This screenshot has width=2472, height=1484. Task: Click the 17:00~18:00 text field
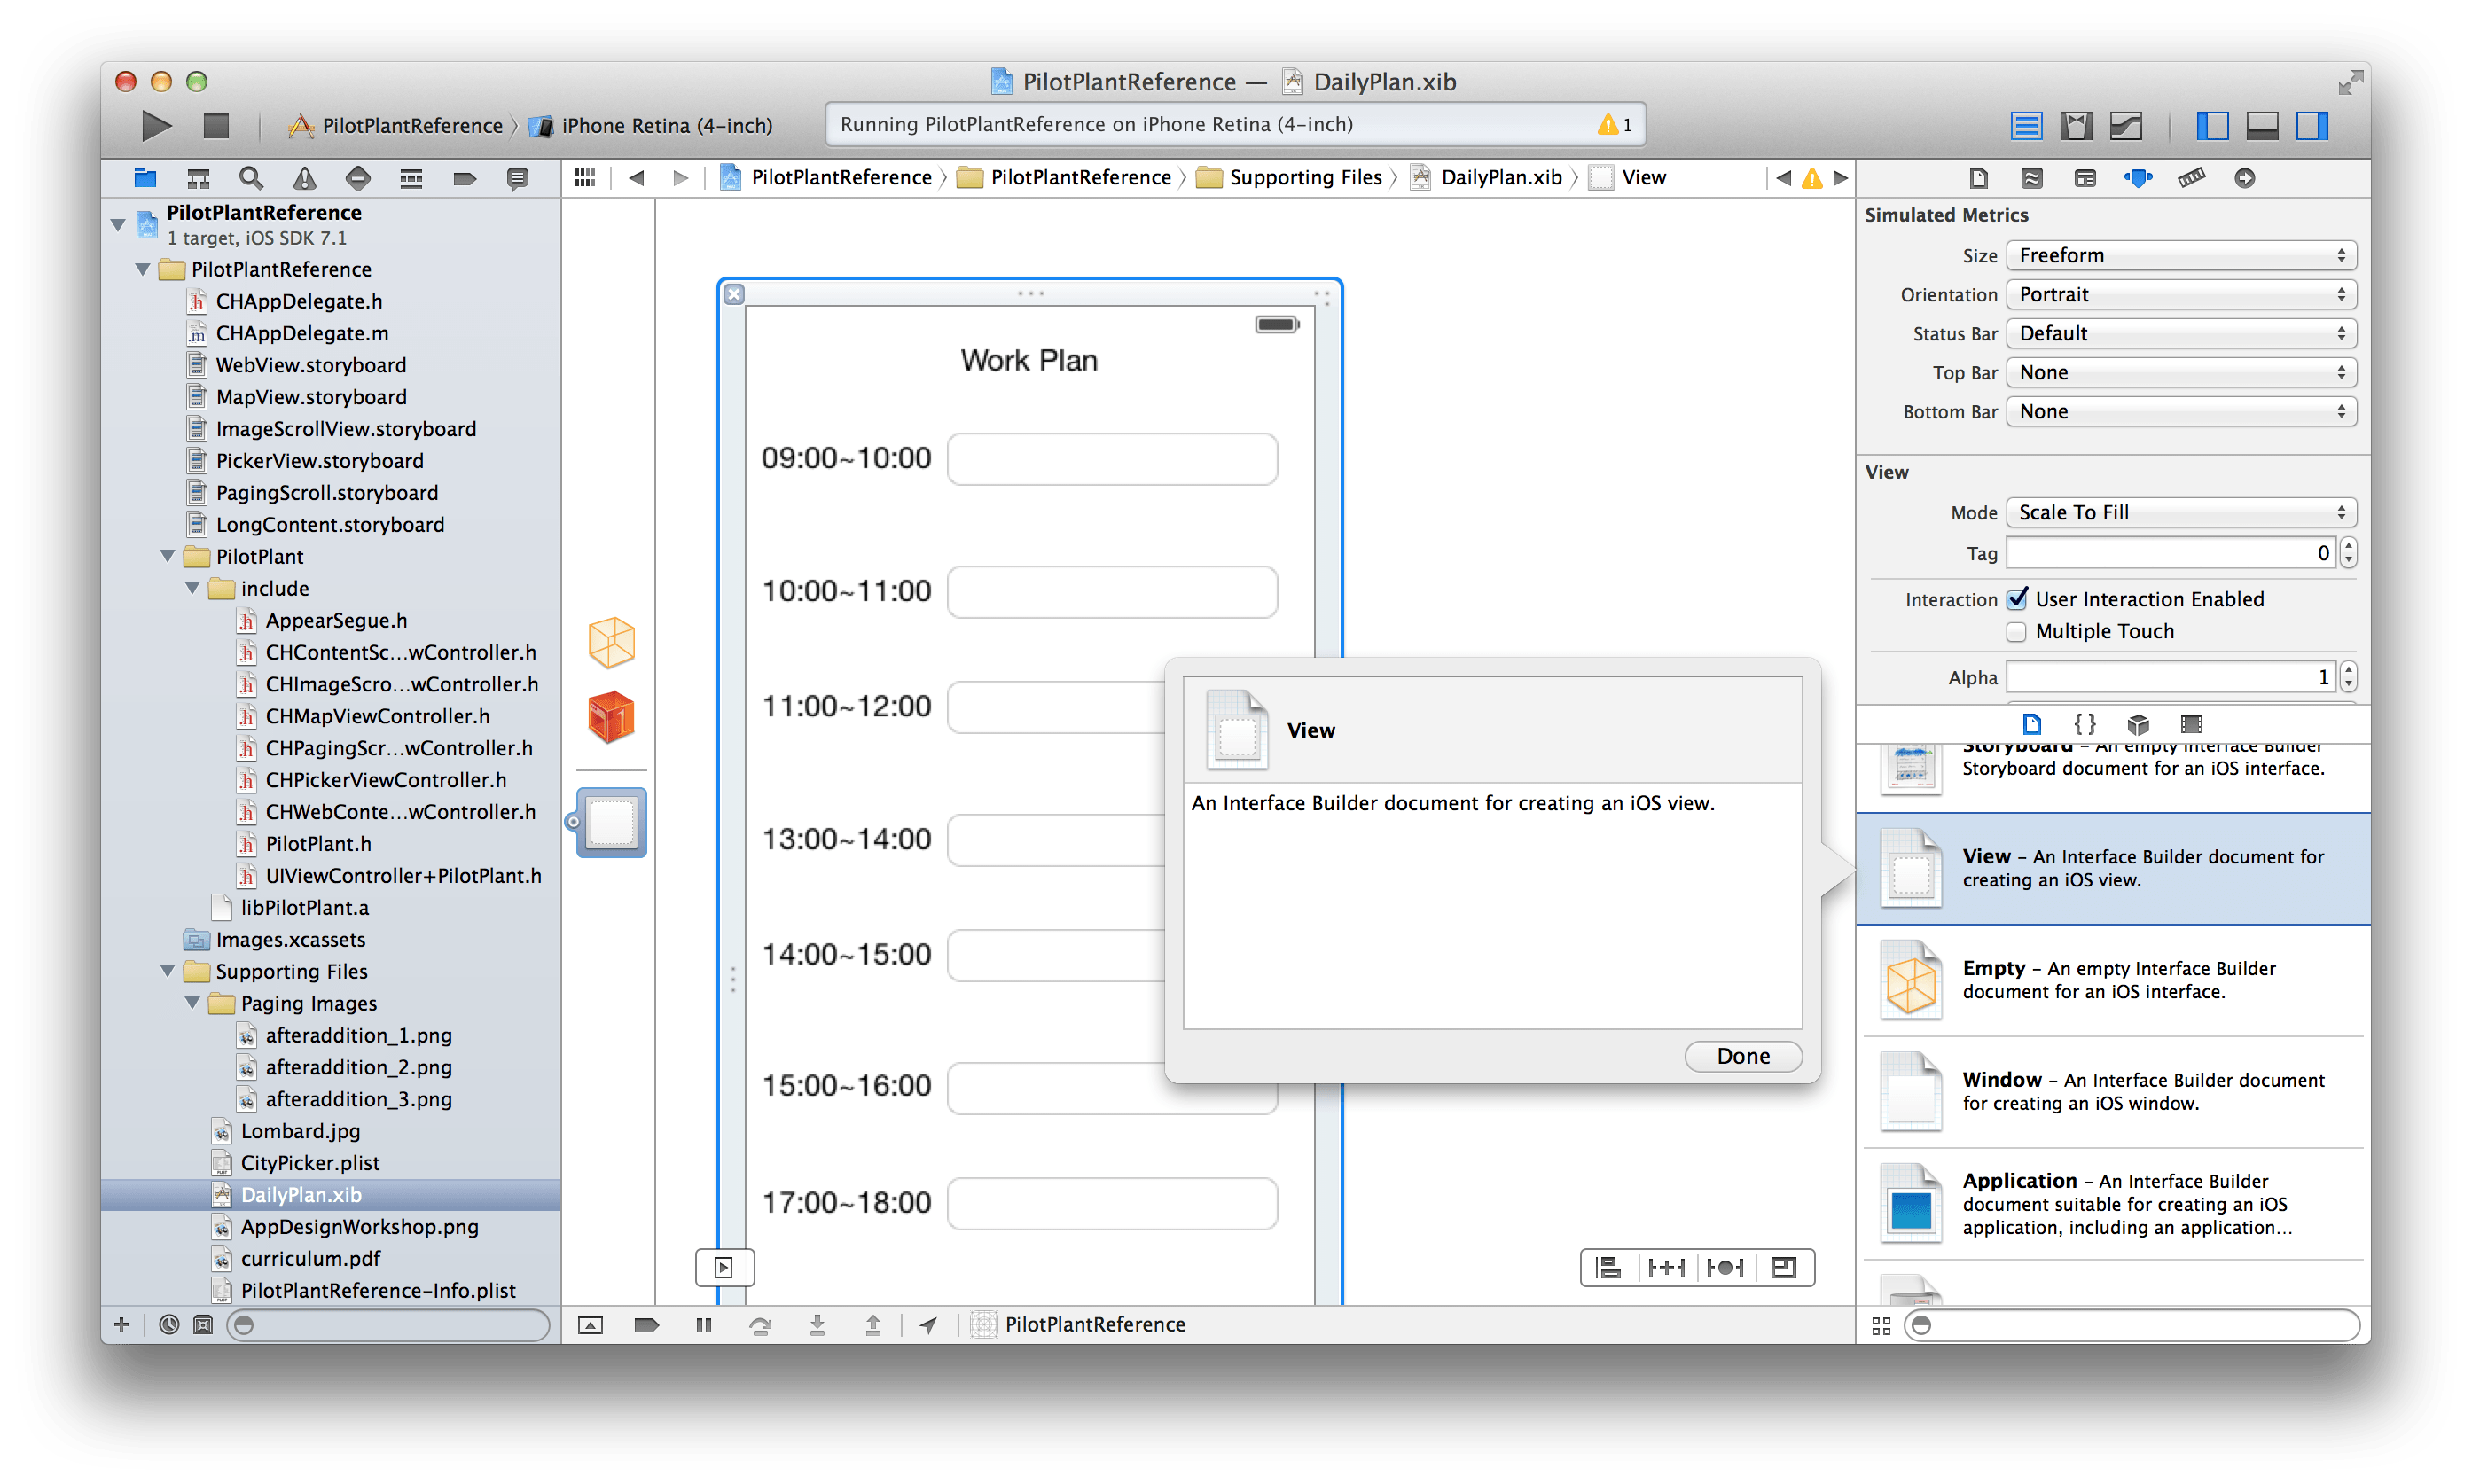(1112, 1203)
